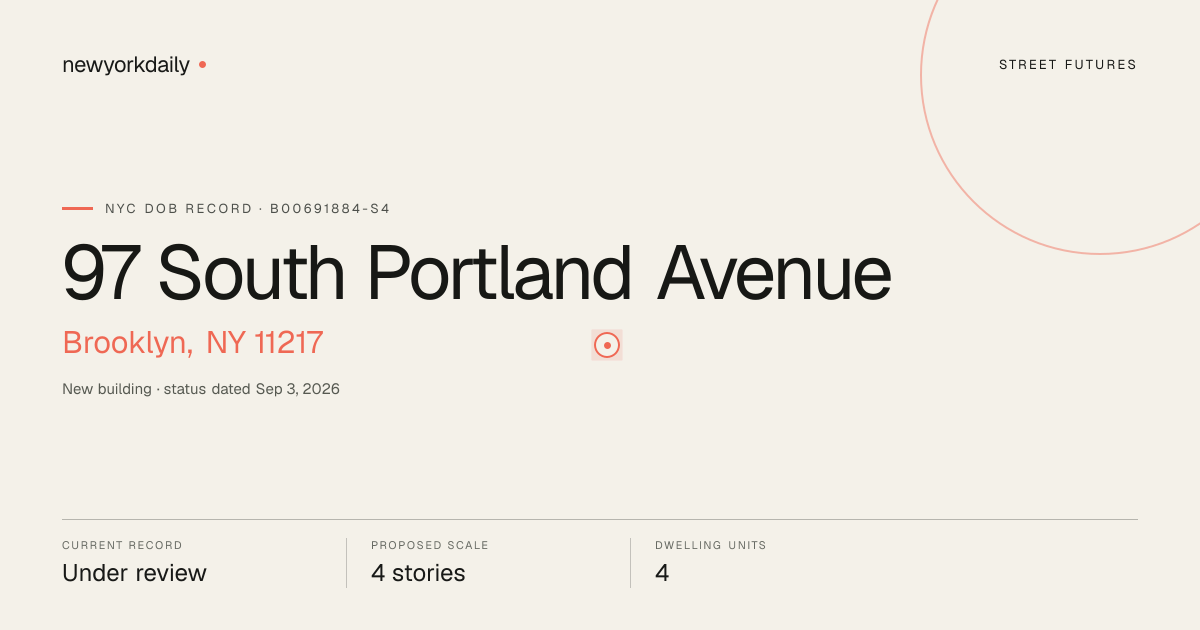Click record number B00691884-S4

[x=330, y=209]
